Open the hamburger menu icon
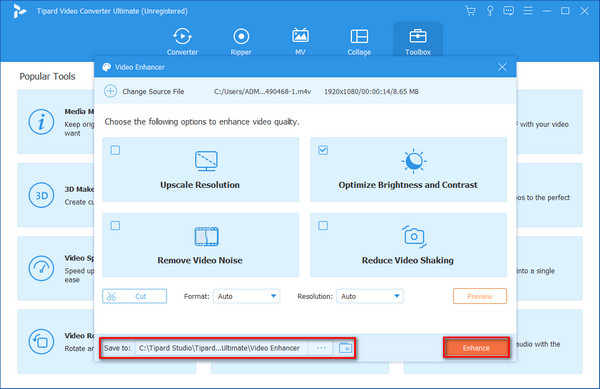600x389 pixels. [x=528, y=11]
